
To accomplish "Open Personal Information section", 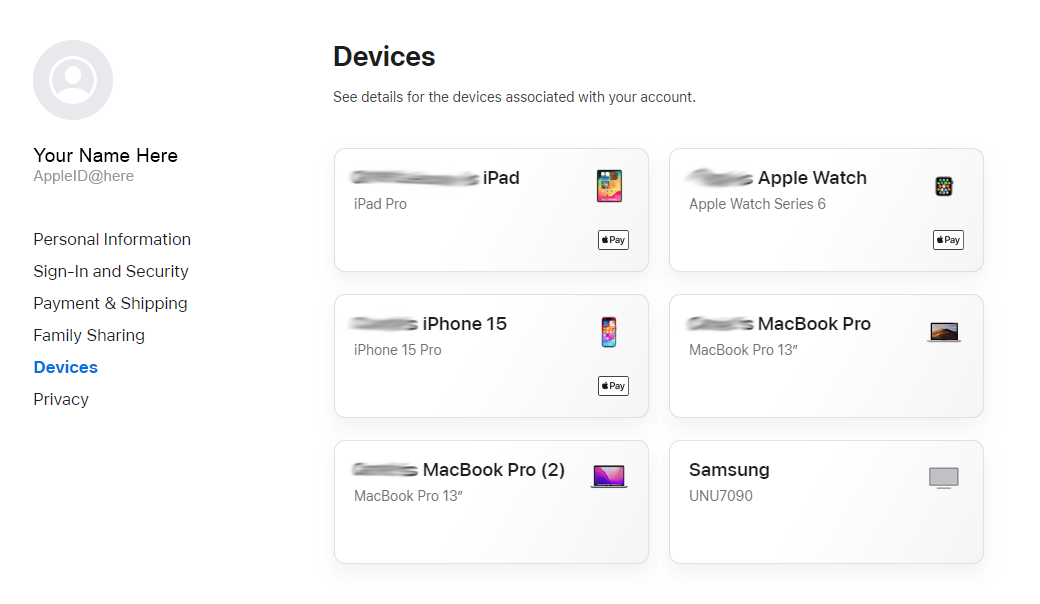I will tap(112, 239).
